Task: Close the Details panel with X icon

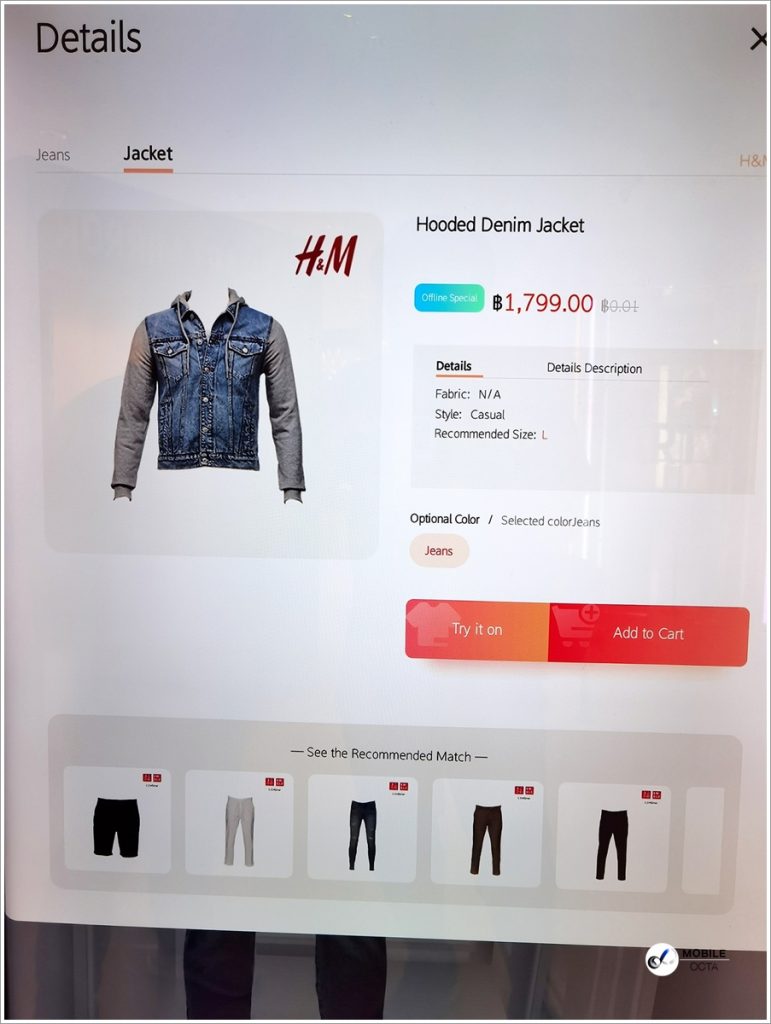Action: pos(759,39)
